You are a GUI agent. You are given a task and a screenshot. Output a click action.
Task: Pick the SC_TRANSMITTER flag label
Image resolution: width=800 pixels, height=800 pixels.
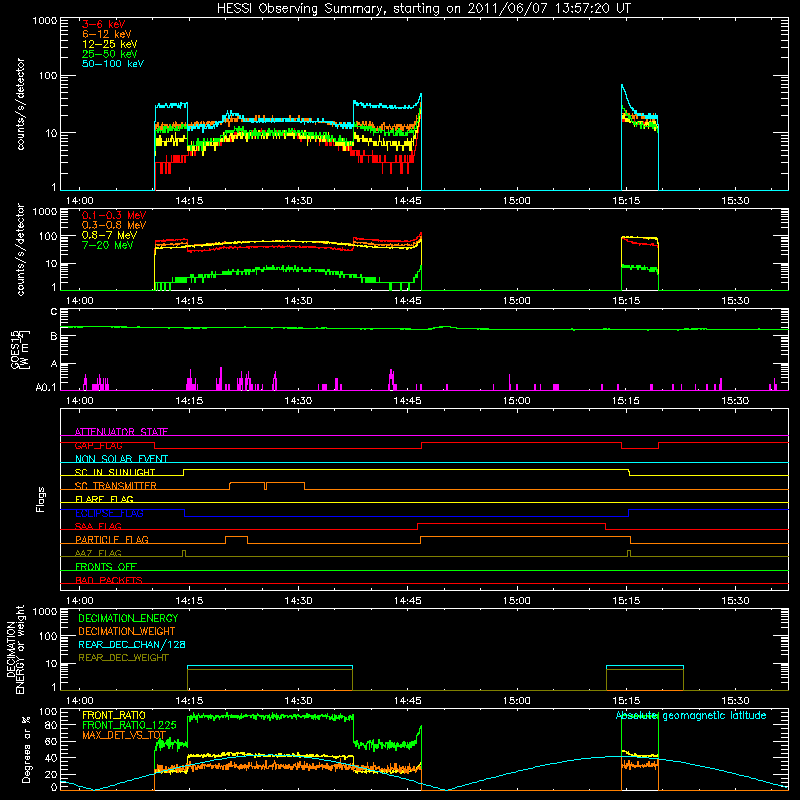click(x=115, y=486)
